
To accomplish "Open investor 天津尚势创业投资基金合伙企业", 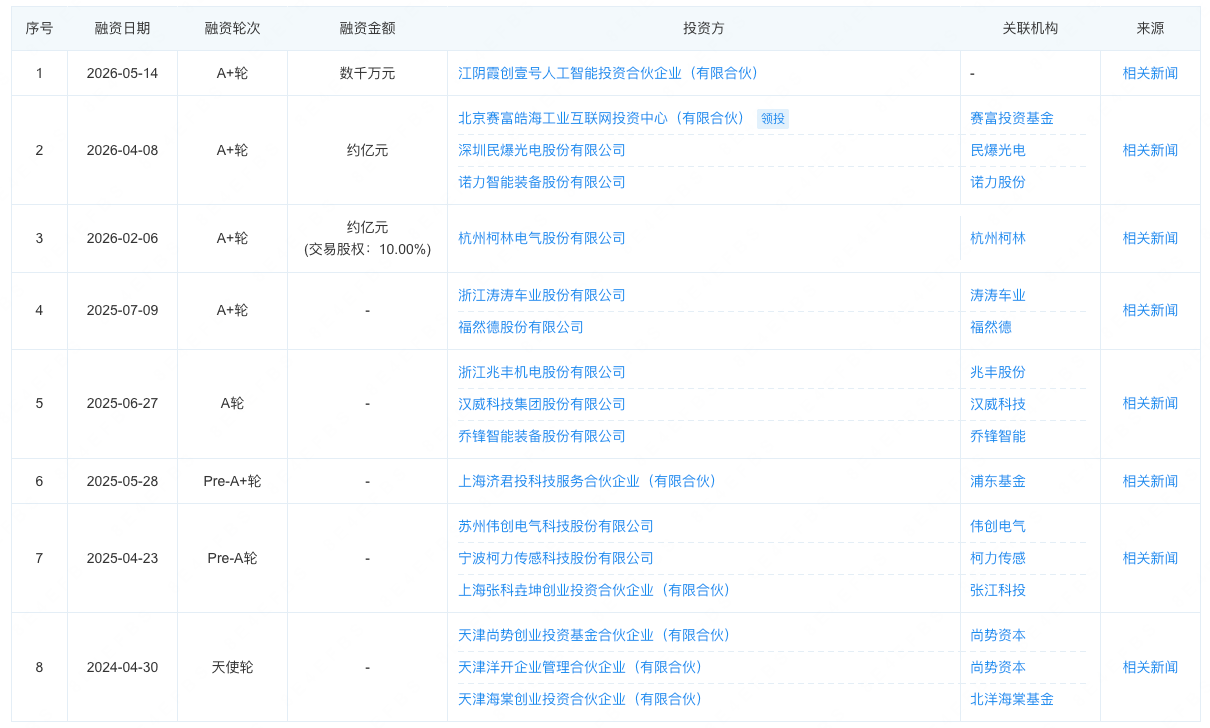I will [594, 635].
